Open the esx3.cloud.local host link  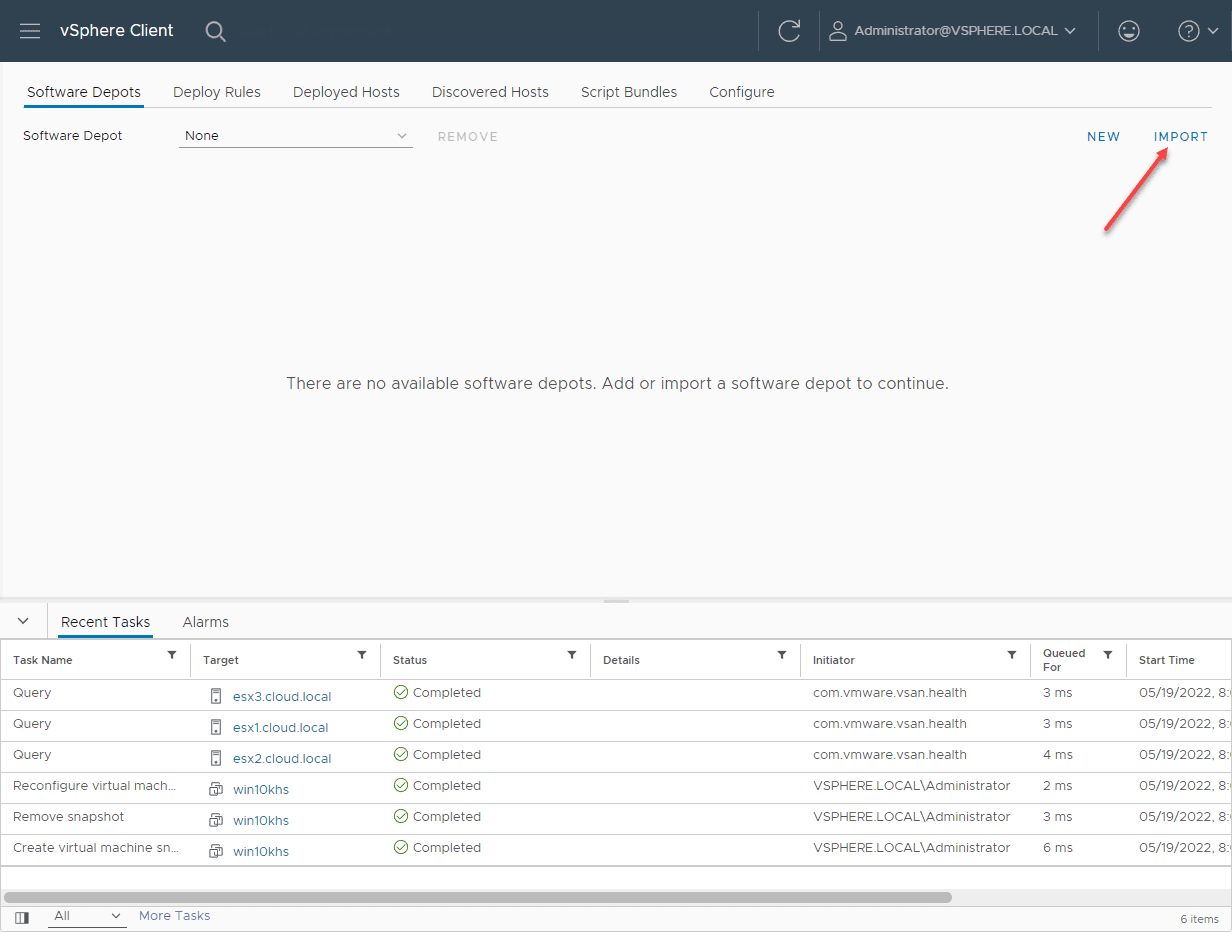pos(281,697)
